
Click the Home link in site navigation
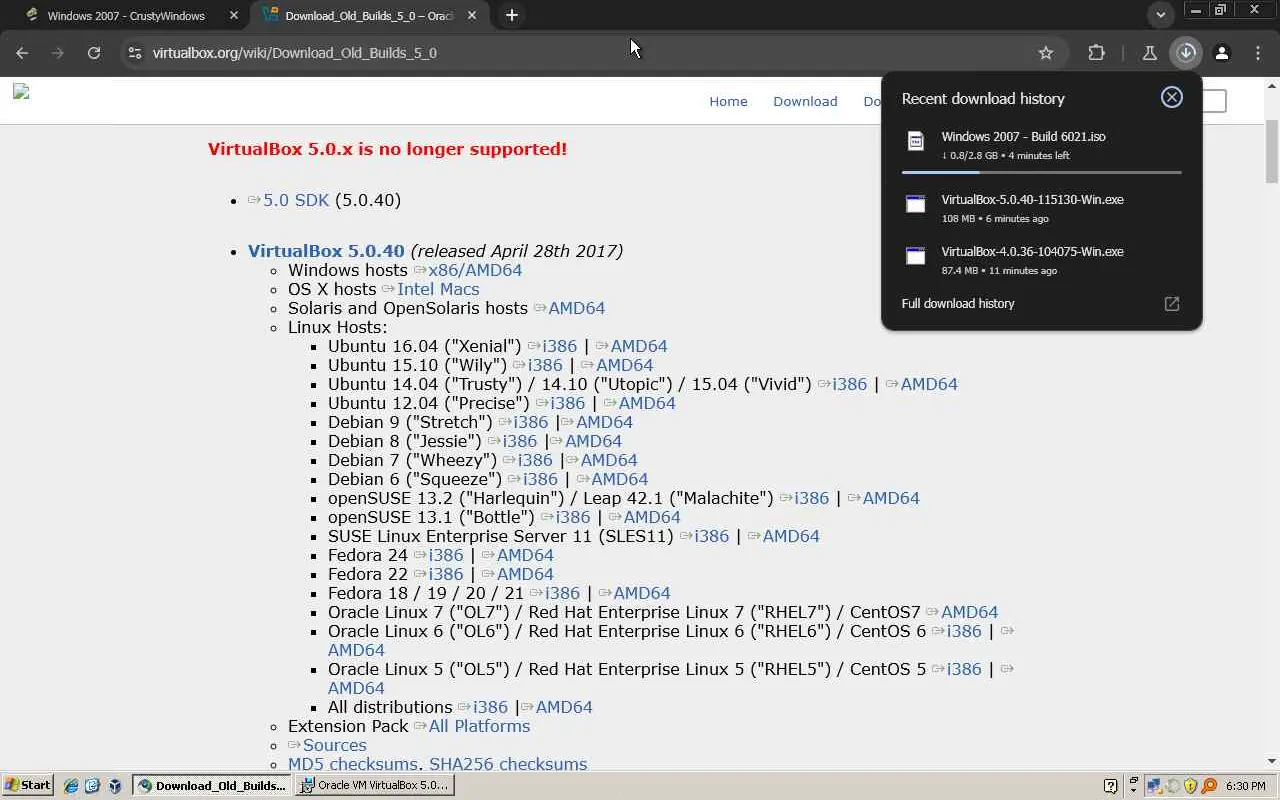coord(728,101)
